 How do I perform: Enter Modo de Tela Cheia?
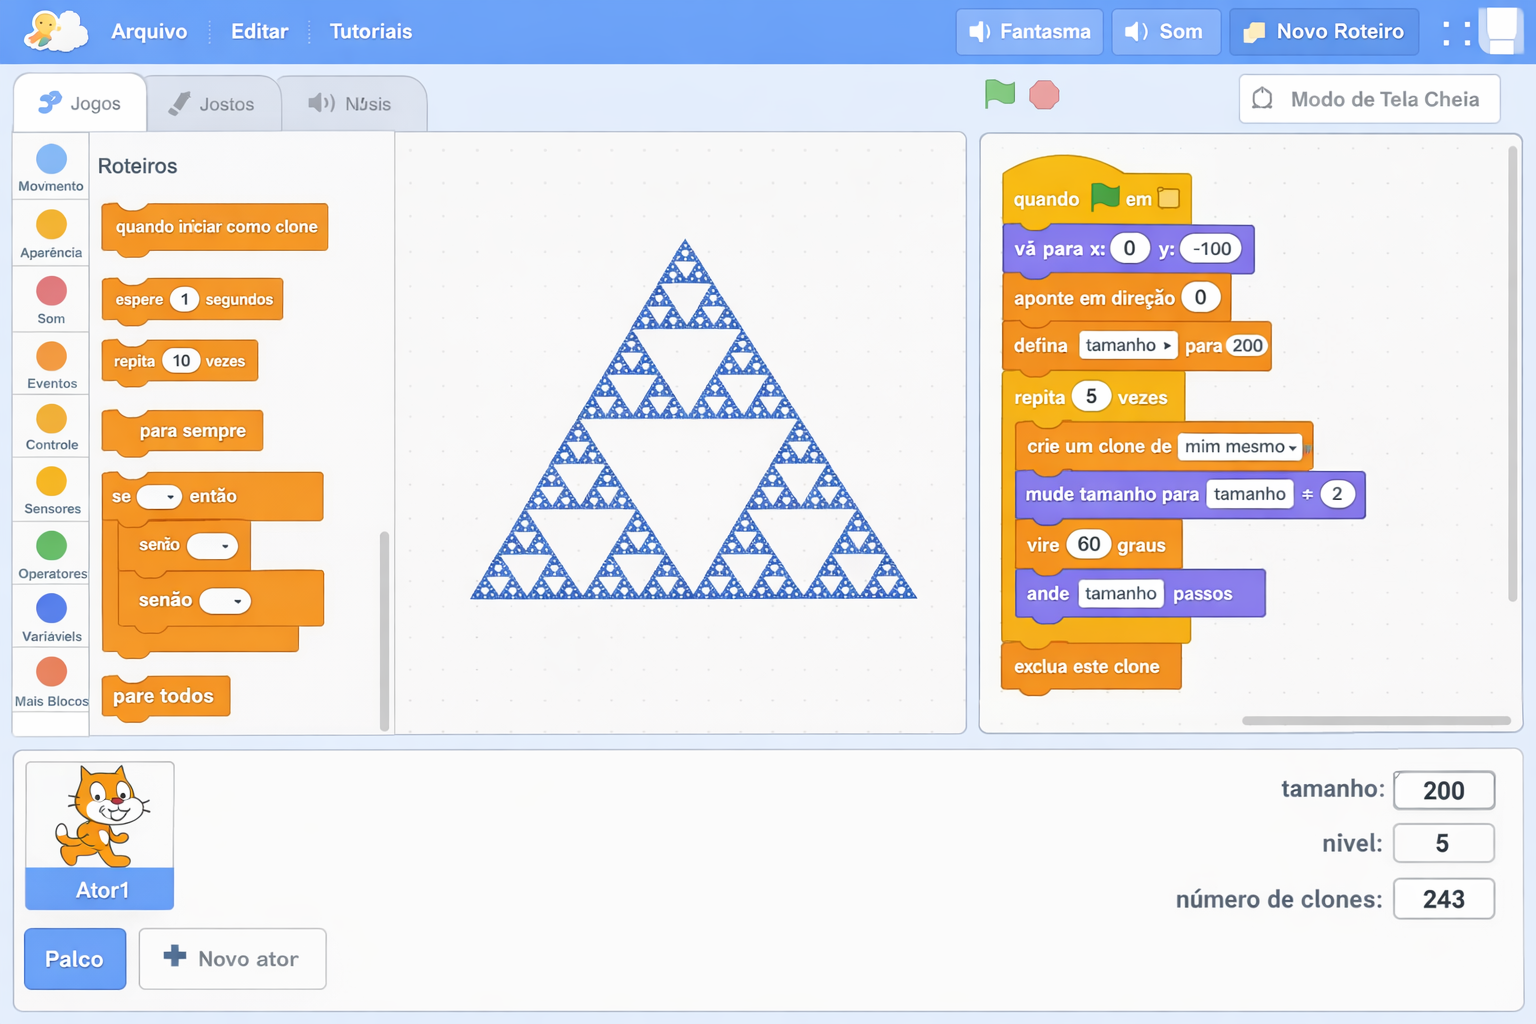(1368, 99)
